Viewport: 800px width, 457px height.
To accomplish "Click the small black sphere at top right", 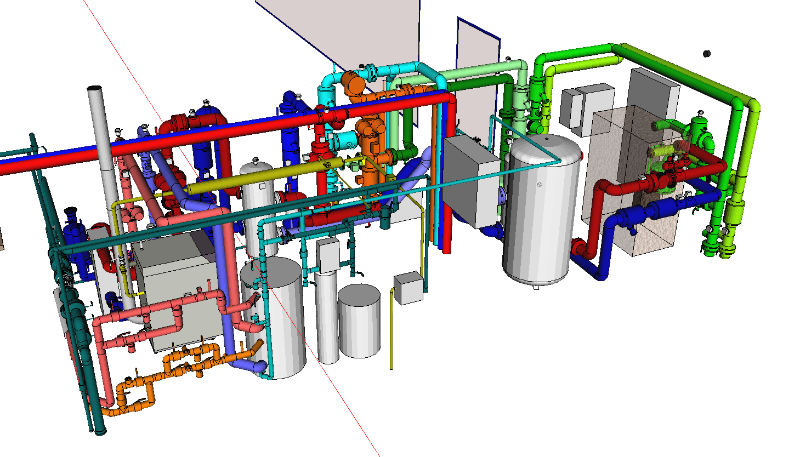I will [707, 53].
